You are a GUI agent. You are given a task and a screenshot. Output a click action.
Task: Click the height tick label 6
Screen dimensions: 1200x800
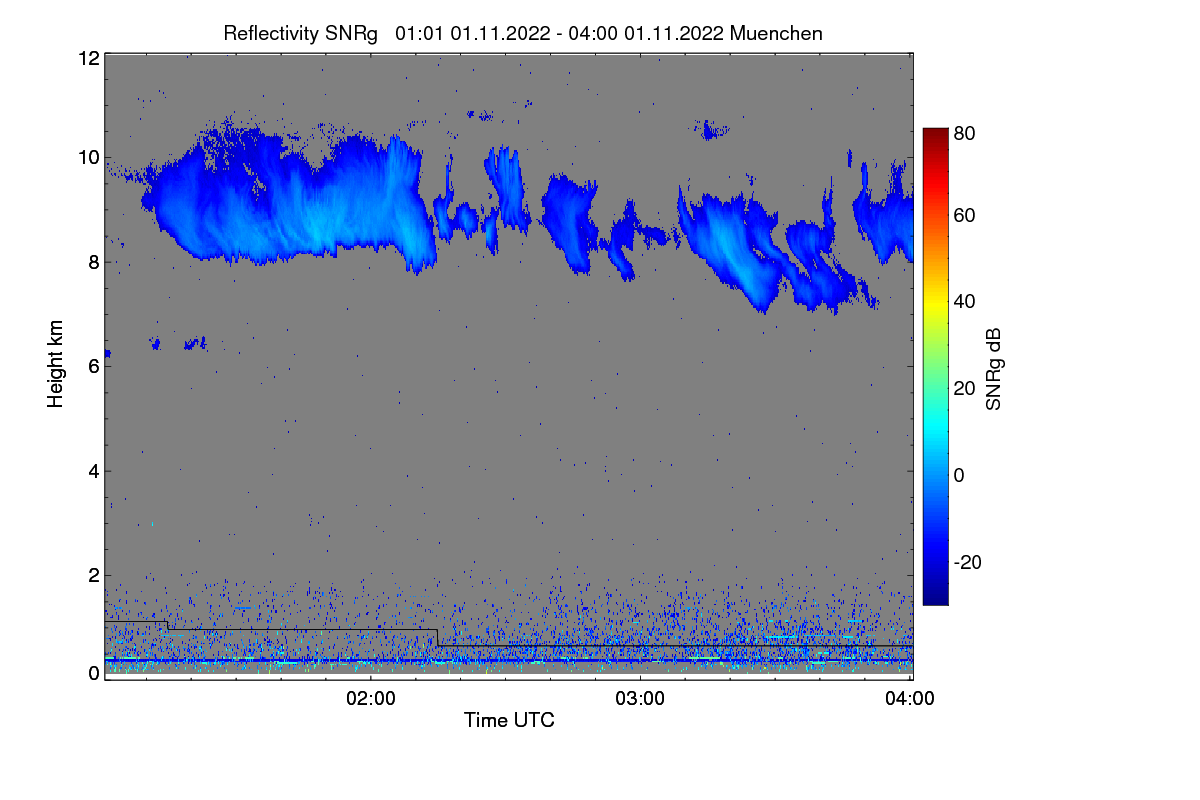coord(92,366)
